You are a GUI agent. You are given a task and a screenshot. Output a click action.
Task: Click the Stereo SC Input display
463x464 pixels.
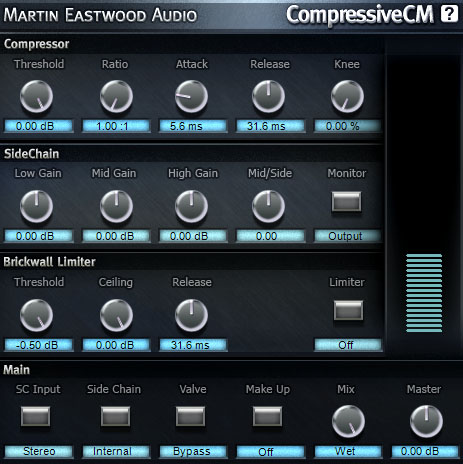(x=38, y=452)
